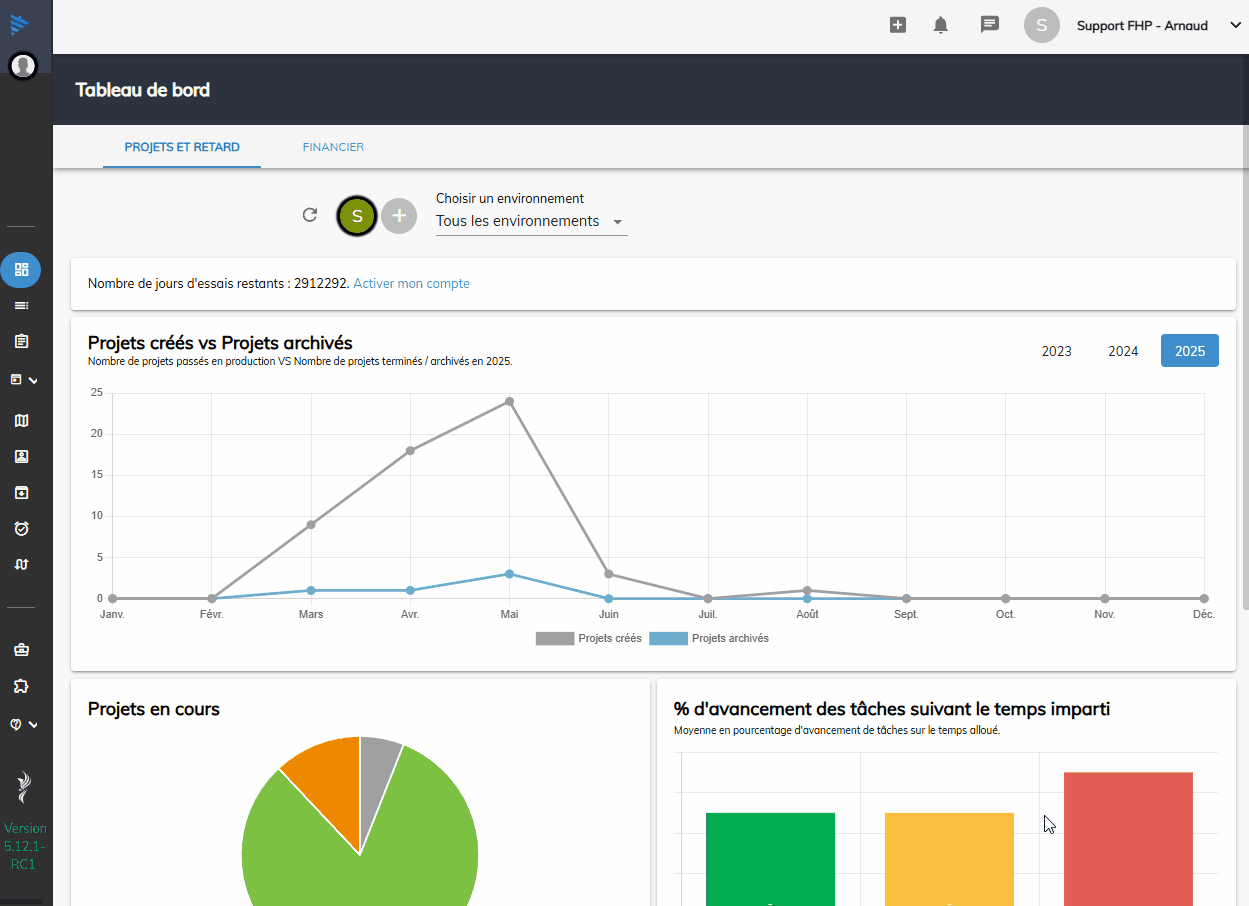Switch to the Financier tab
The width and height of the screenshot is (1249, 906).
tap(333, 147)
